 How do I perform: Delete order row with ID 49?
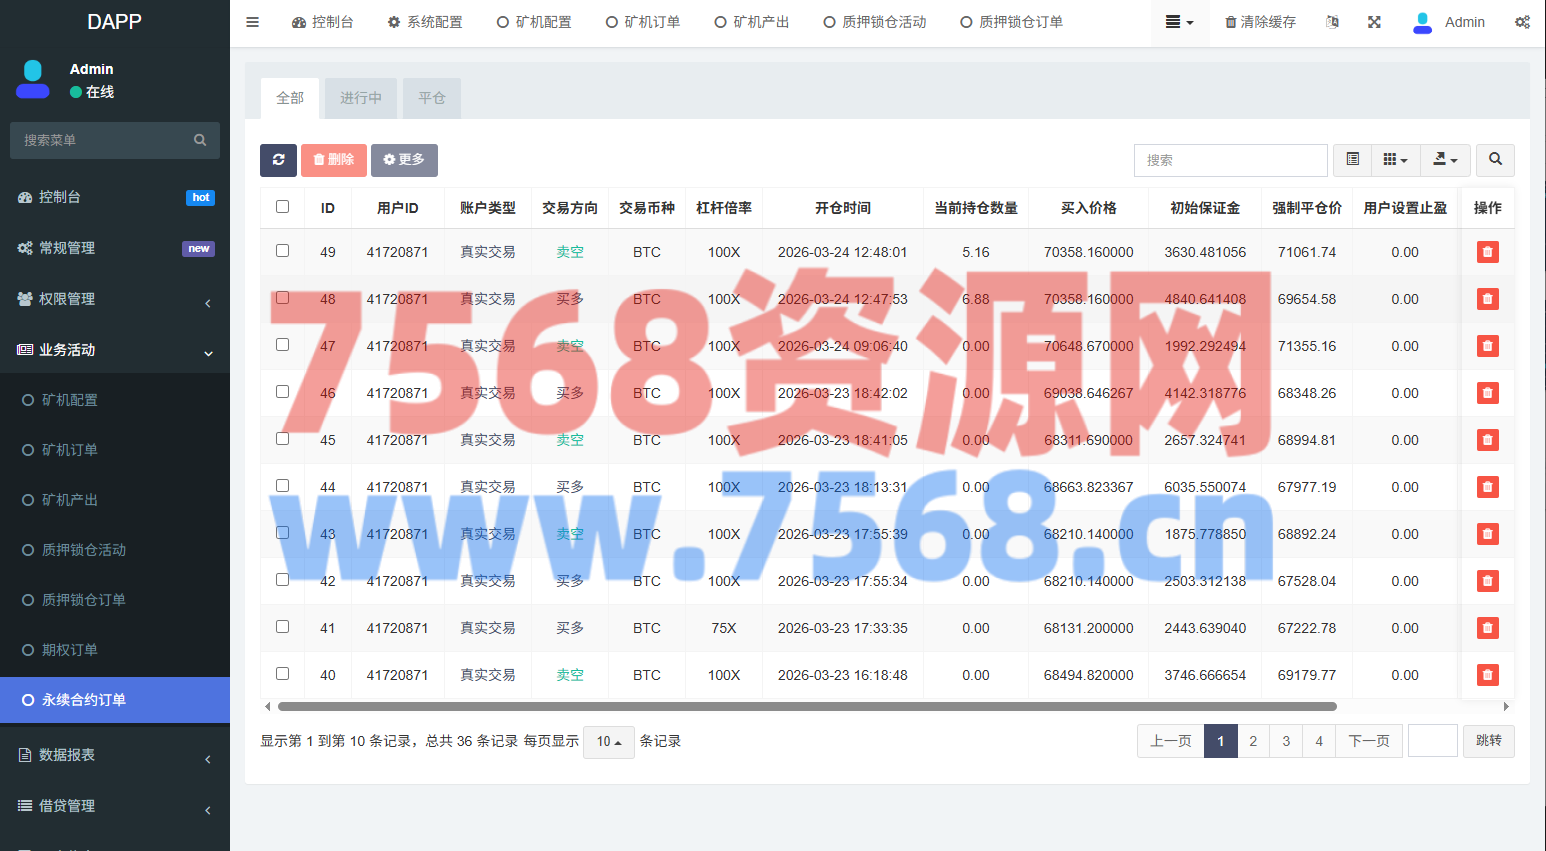click(x=1487, y=252)
